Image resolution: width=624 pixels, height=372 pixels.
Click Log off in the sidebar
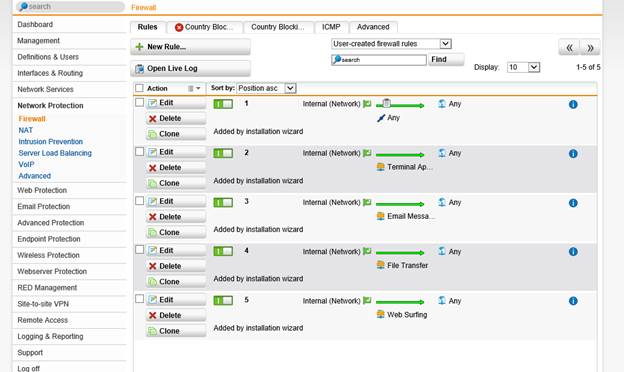(x=28, y=368)
